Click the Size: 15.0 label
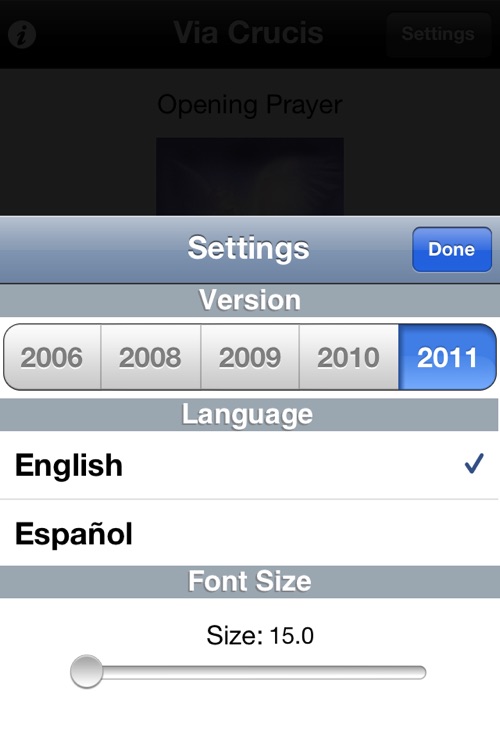This screenshot has width=500, height=750. tap(260, 635)
